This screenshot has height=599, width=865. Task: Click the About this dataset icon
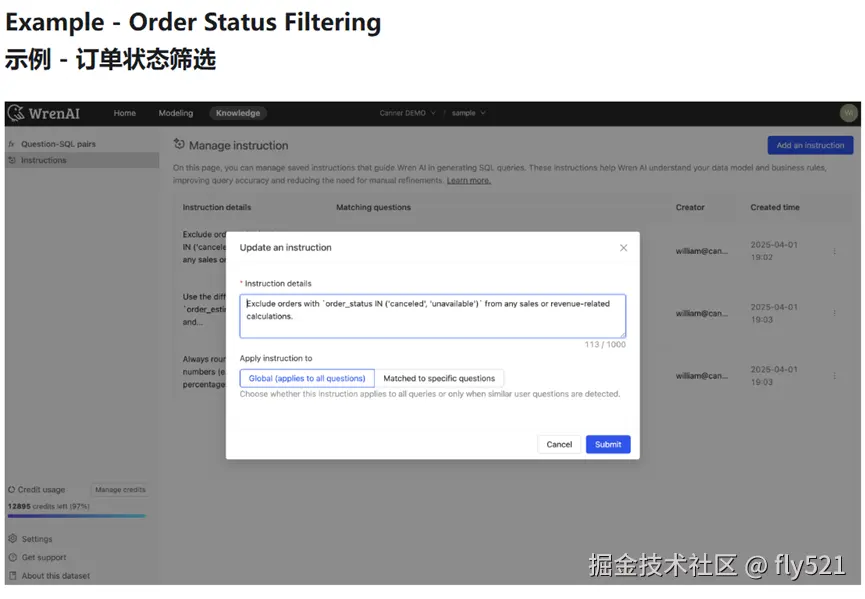point(13,575)
